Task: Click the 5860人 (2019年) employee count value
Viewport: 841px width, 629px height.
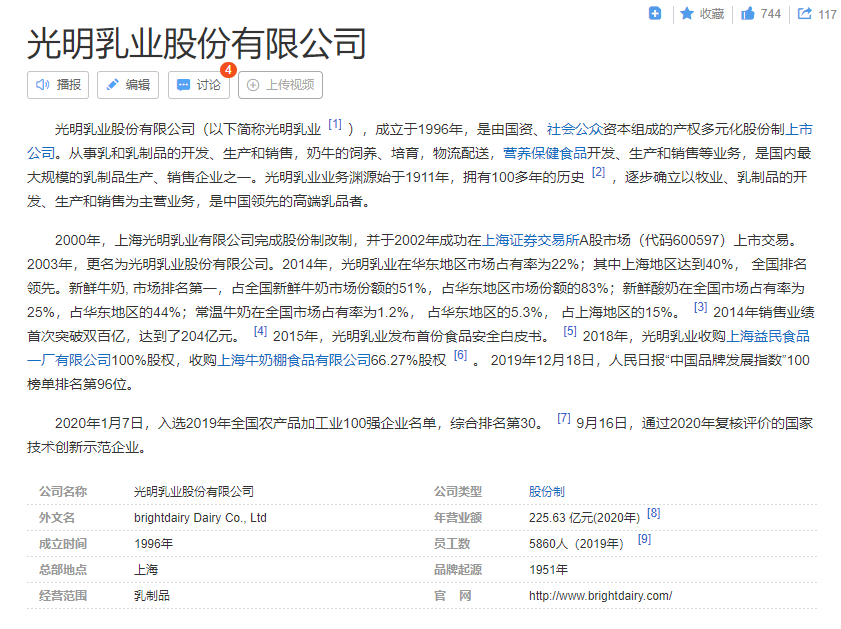Action: (x=576, y=544)
